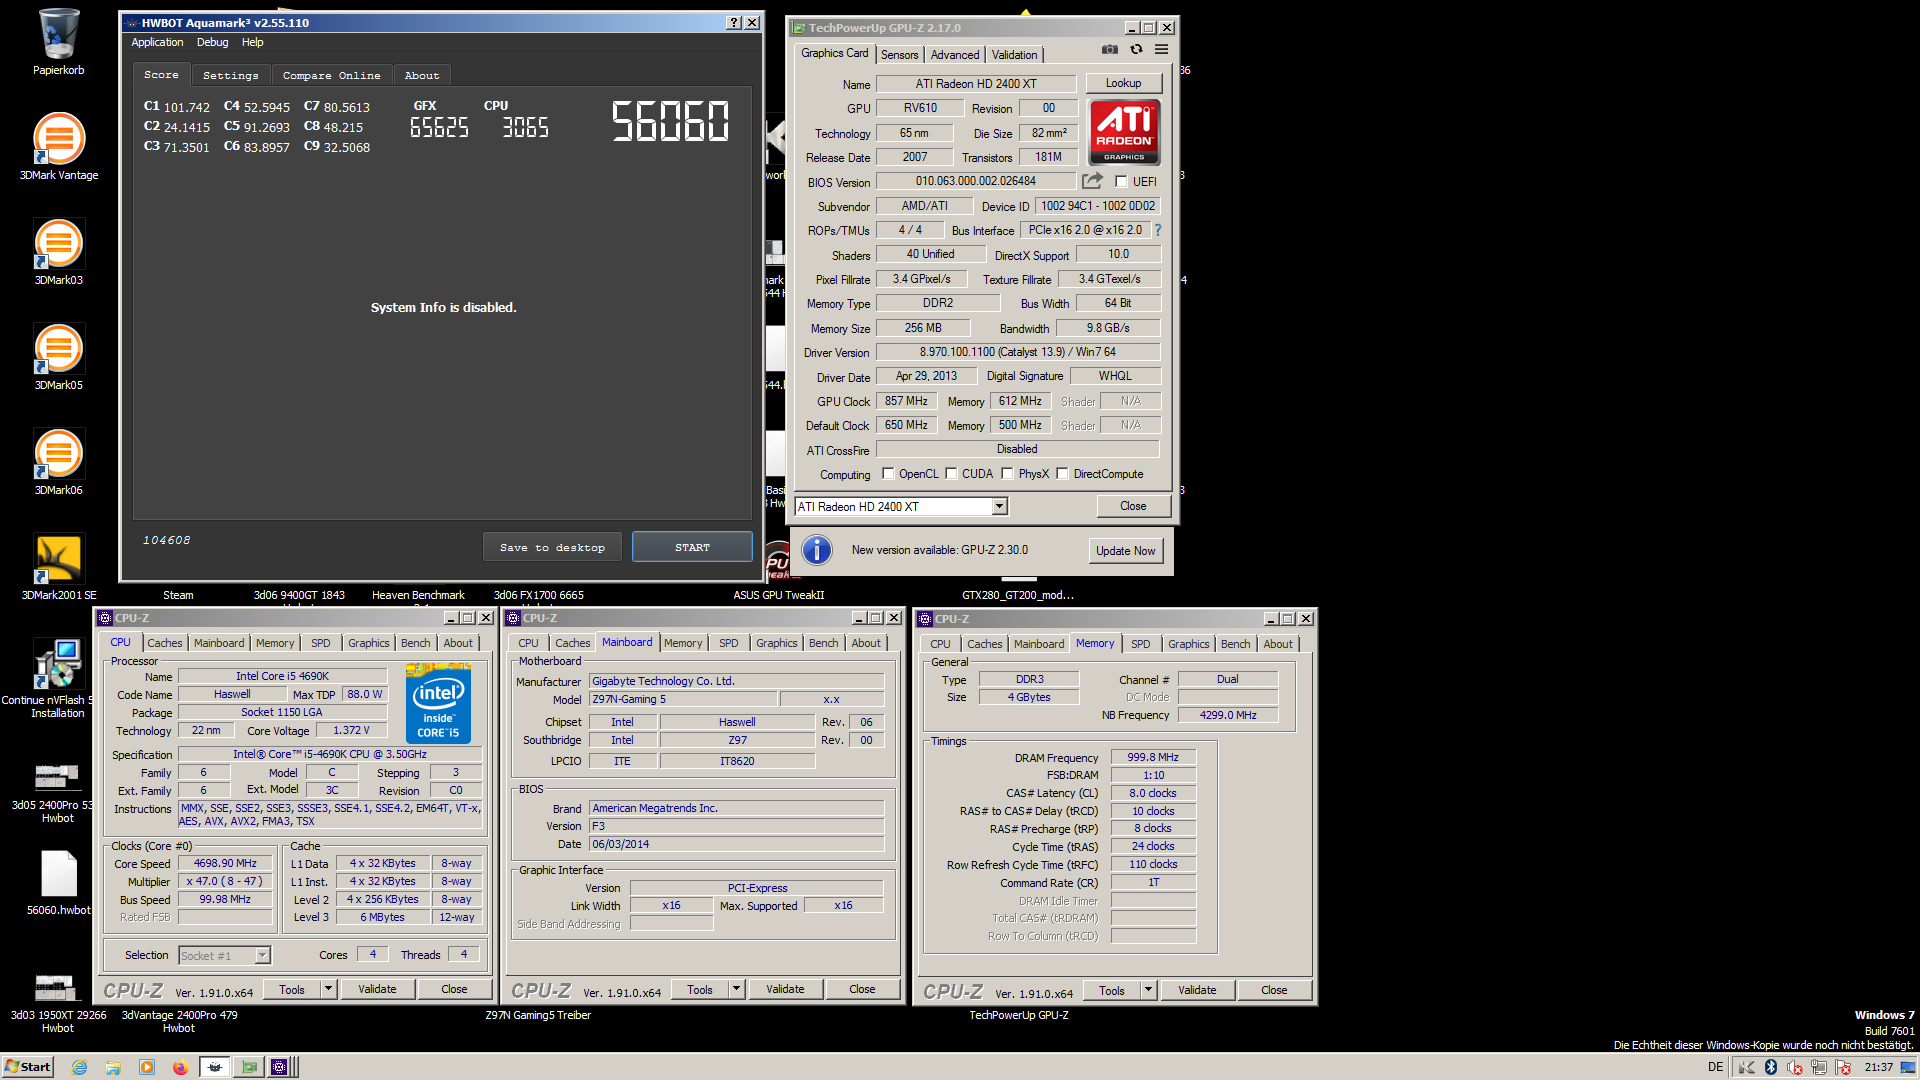Open Continue nVFlash Installation desktop icon
Viewport: 1920px width, 1080px height.
point(58,678)
